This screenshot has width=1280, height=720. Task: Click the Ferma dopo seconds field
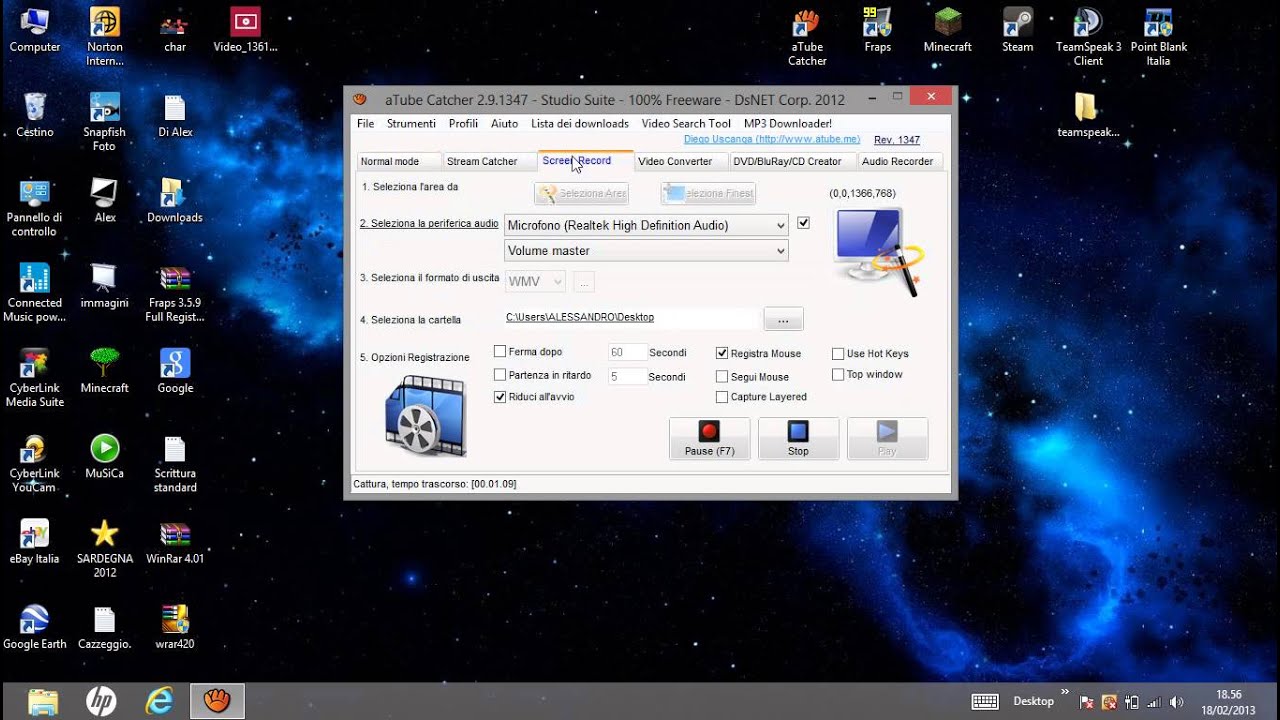point(627,353)
